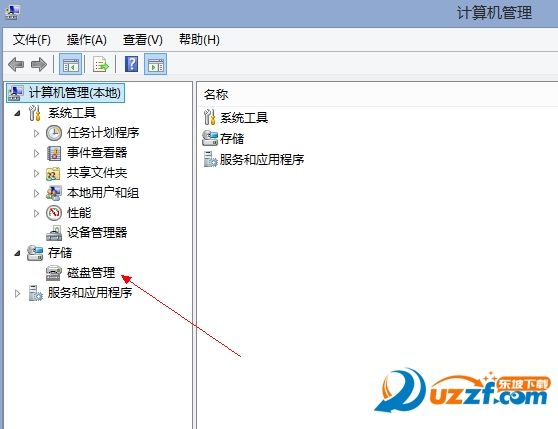This screenshot has width=558, height=429.
Task: Select 事件查看器 in the tree
Action: pyautogui.click(x=97, y=153)
